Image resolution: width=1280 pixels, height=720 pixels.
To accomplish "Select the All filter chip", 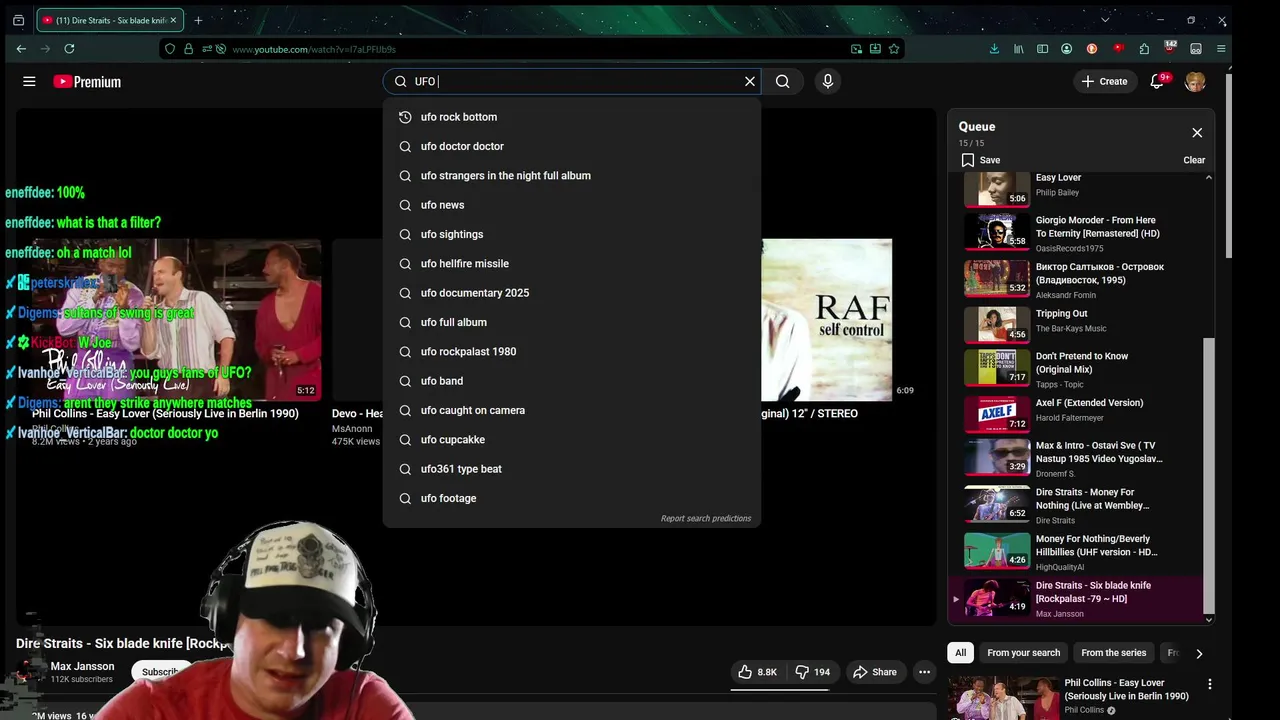I will (960, 653).
